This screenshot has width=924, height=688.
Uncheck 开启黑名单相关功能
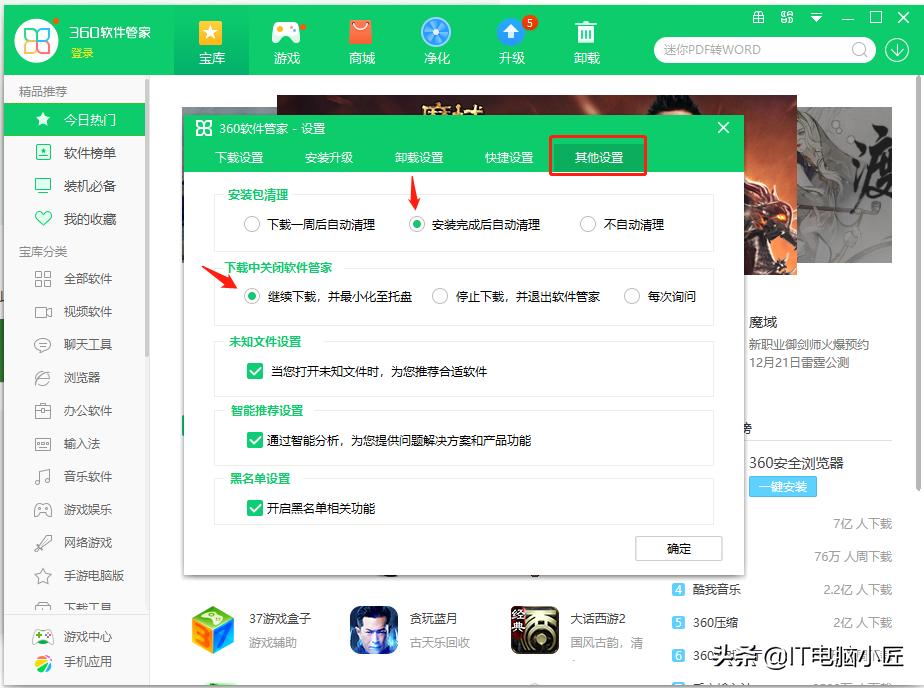tap(254, 509)
